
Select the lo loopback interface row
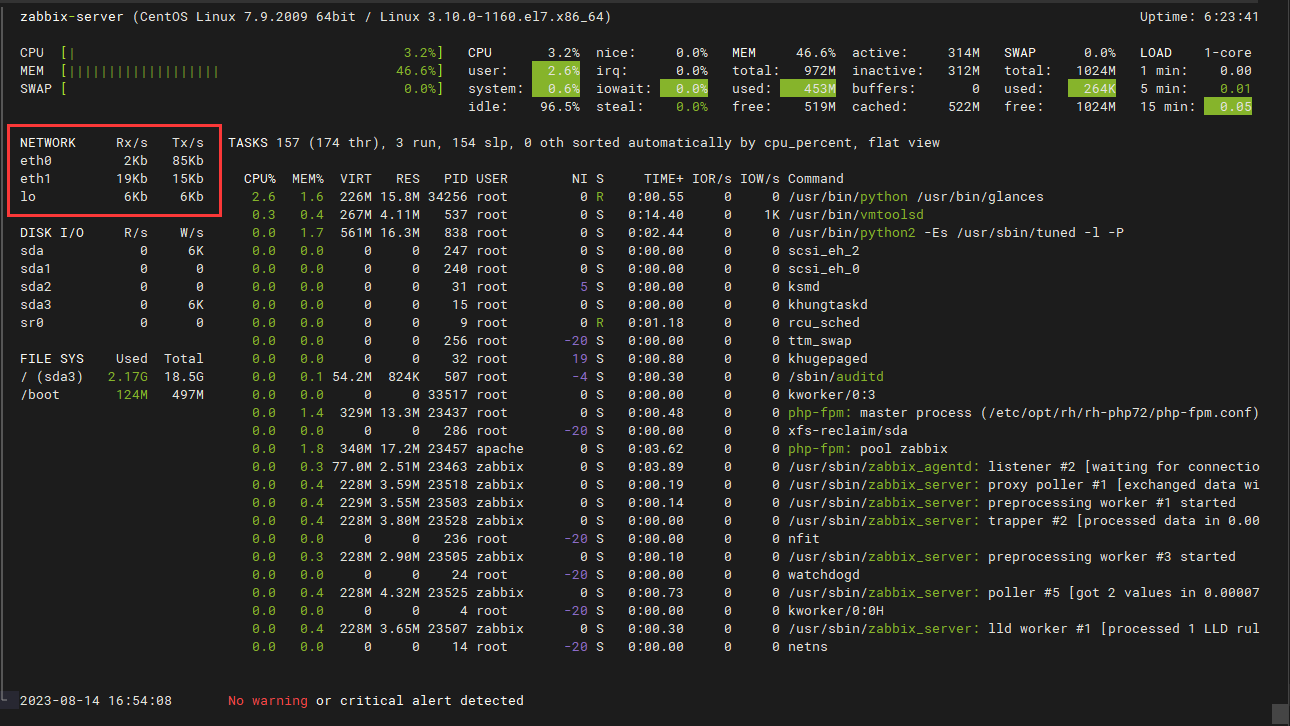point(112,197)
